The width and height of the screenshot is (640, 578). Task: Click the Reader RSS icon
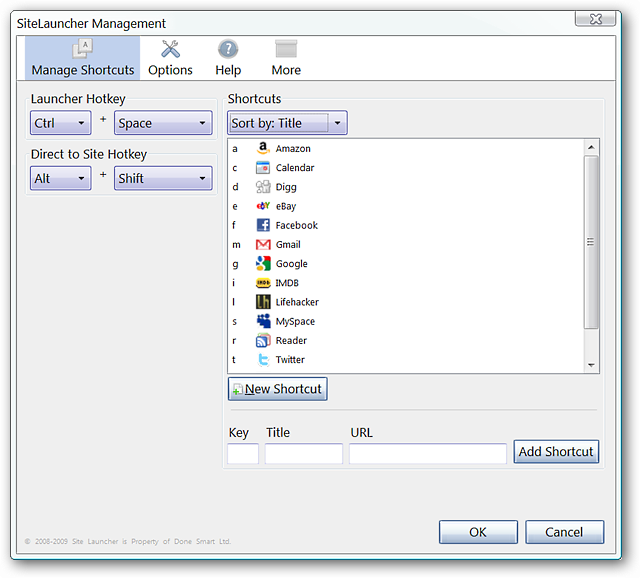[263, 340]
